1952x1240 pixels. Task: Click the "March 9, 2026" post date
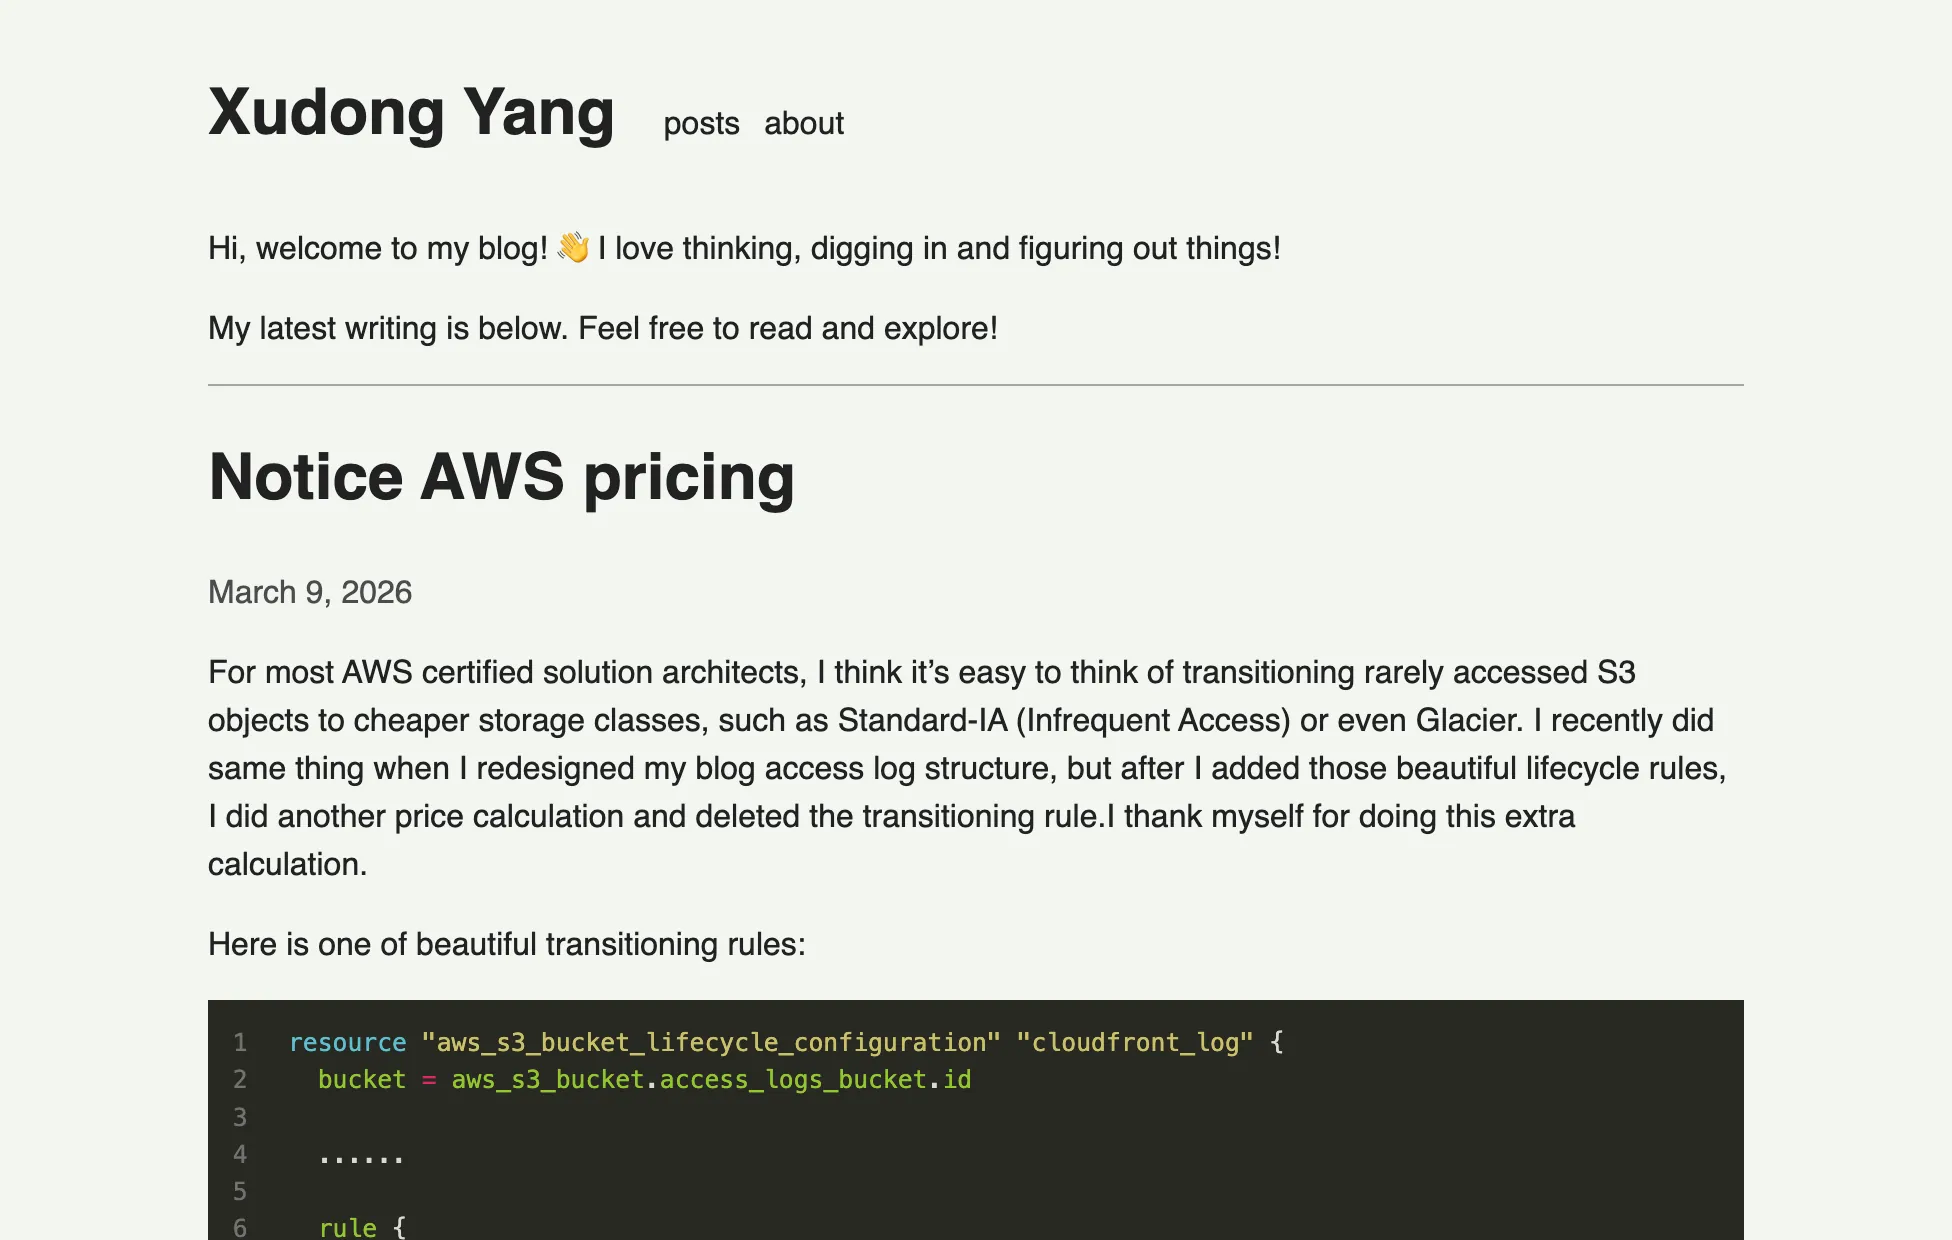[x=310, y=592]
